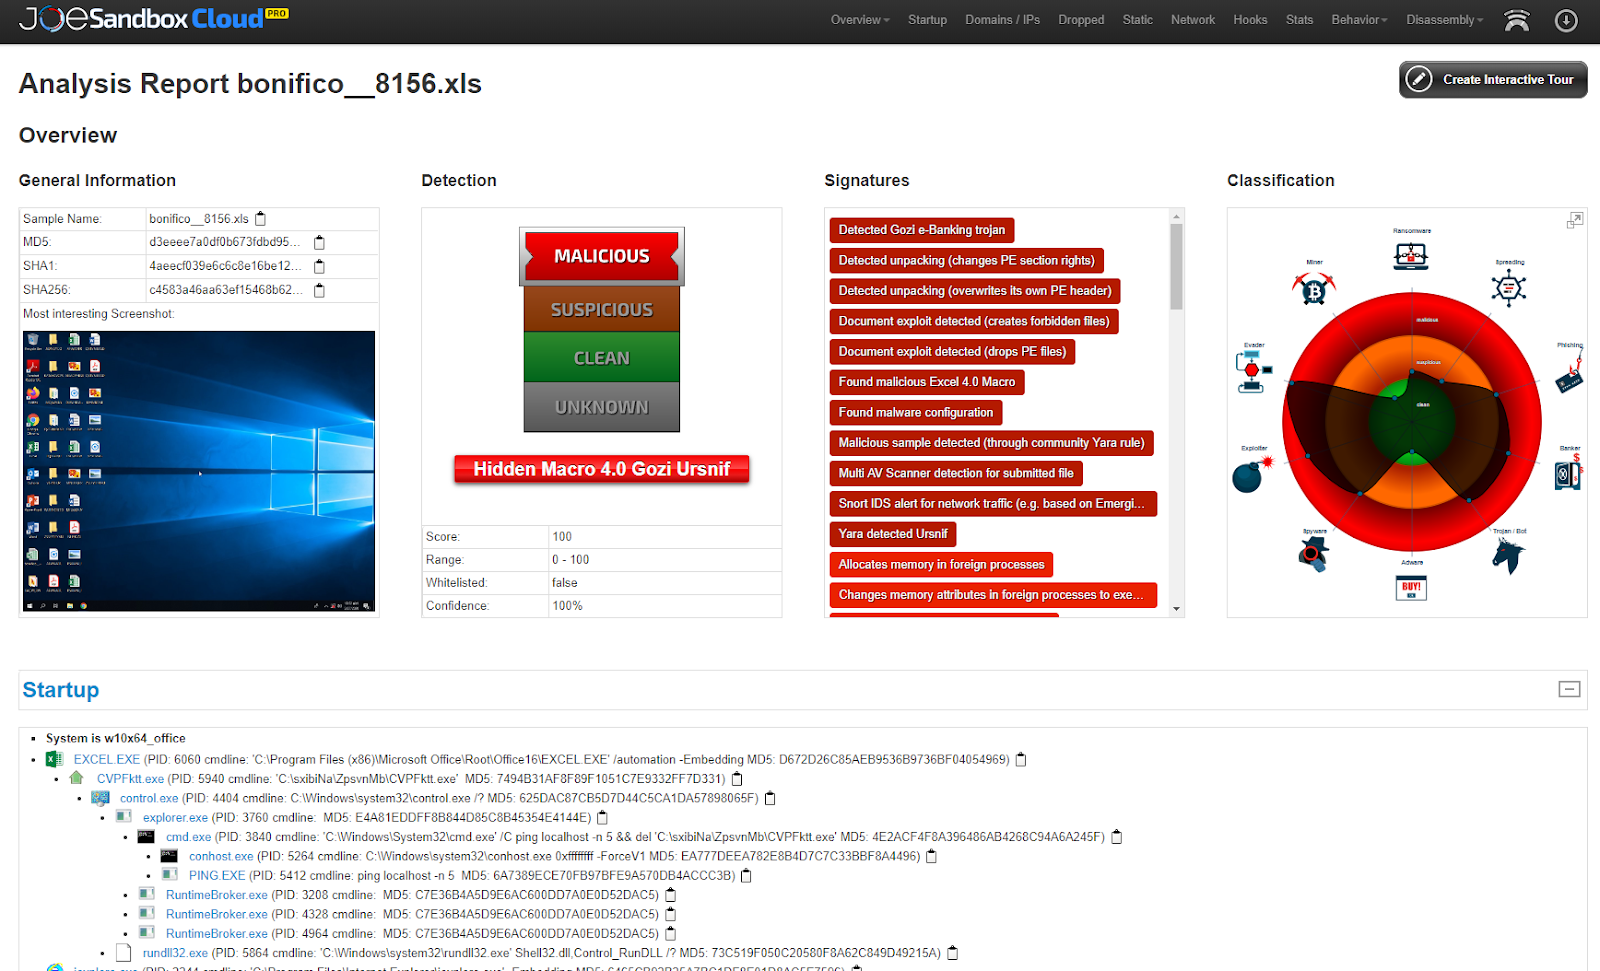Copy the rundll32.exe details to clipboard
Screen dimensions: 1600x971
(x=953, y=953)
